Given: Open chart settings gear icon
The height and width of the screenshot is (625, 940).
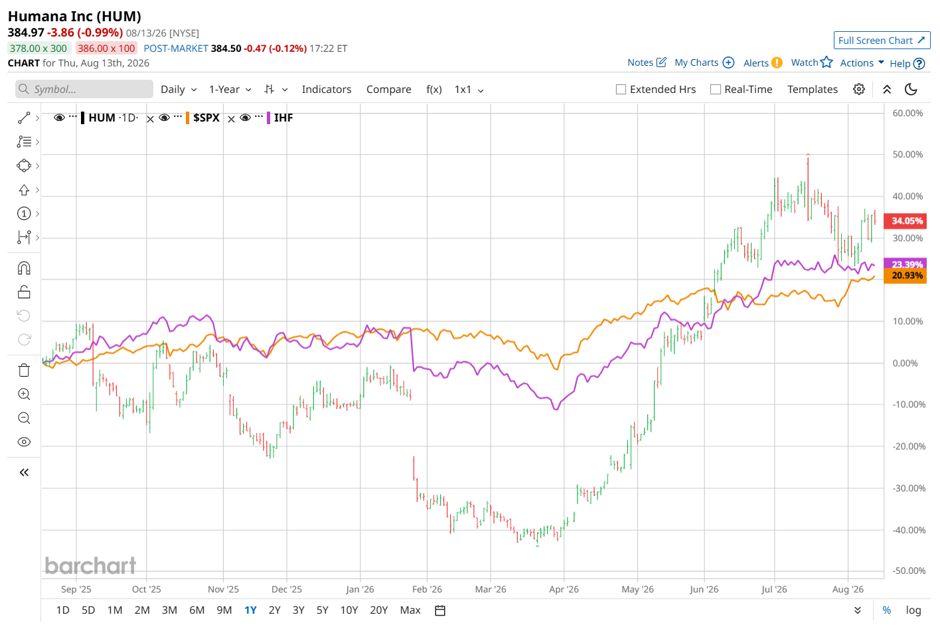Looking at the screenshot, I should (859, 89).
